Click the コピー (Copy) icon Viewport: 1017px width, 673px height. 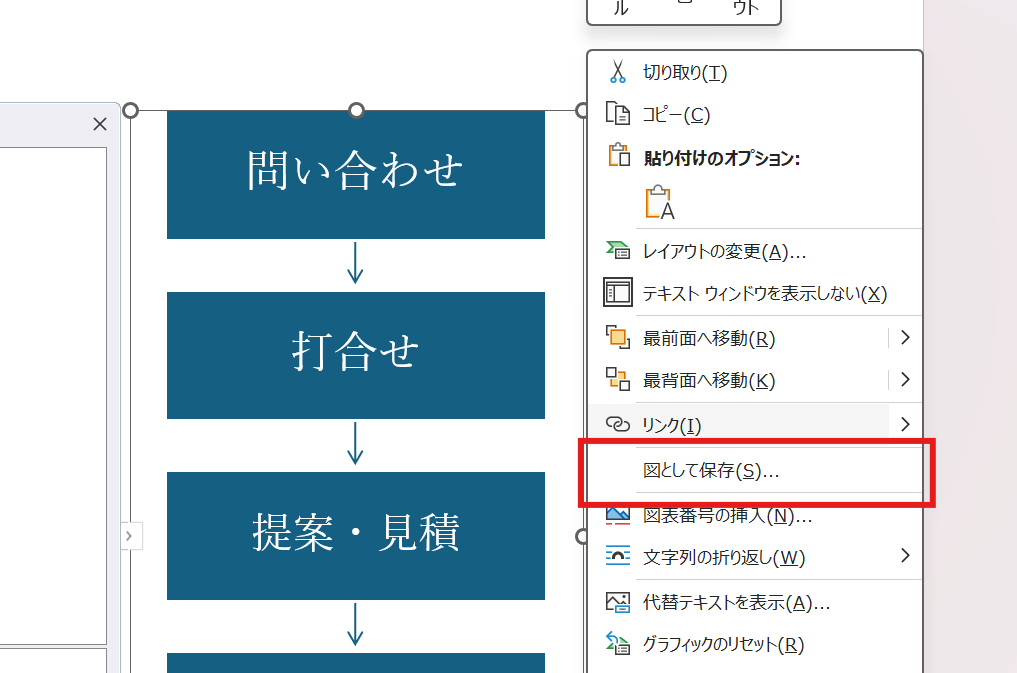pos(619,114)
